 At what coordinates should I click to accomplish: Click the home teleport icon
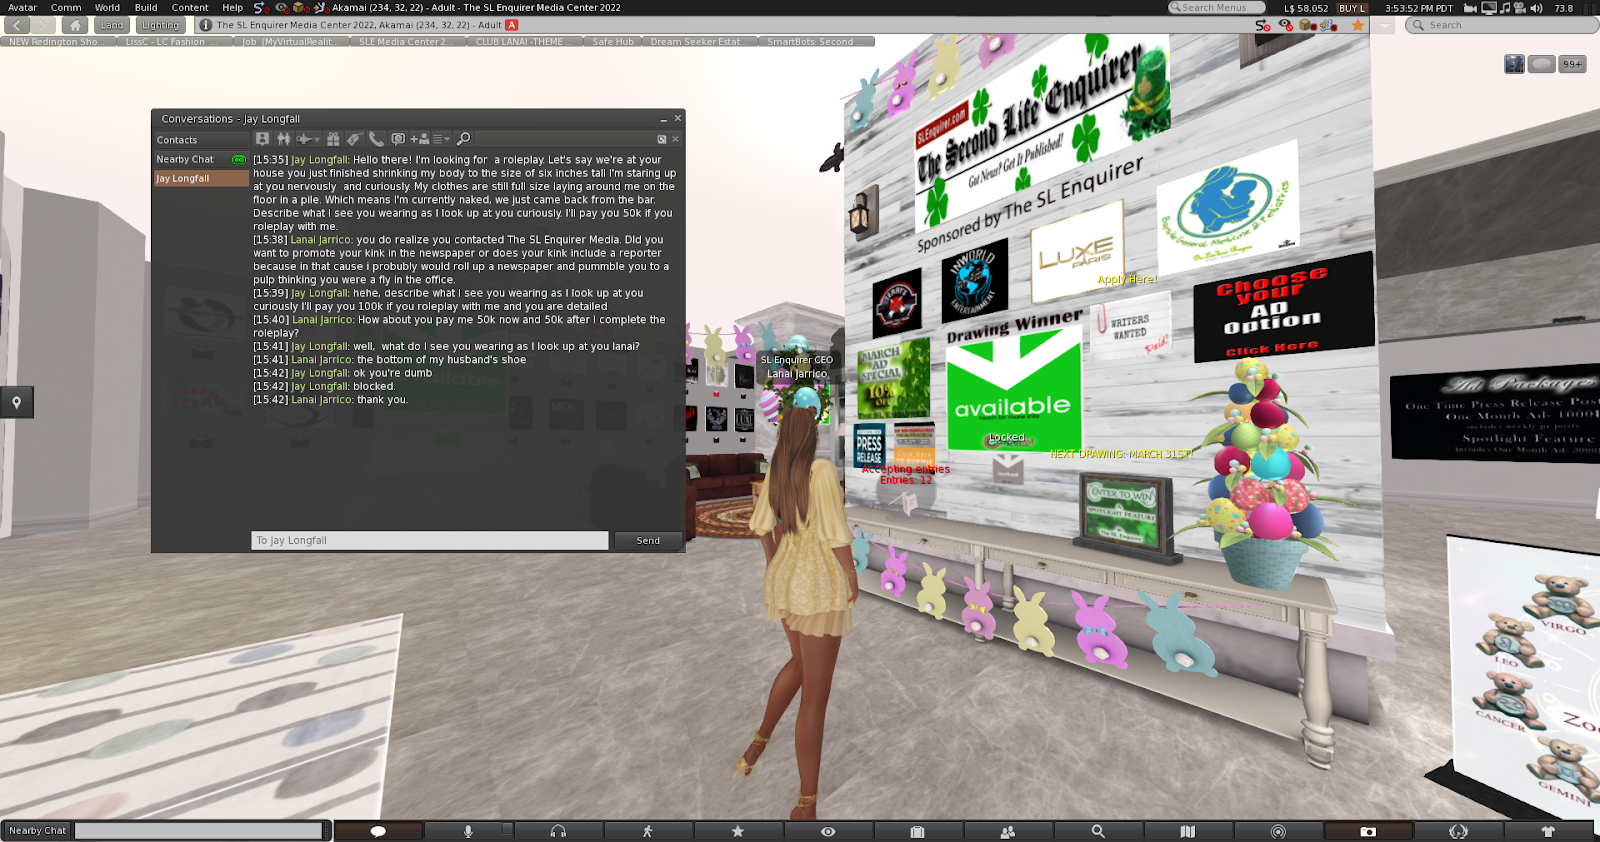tap(74, 25)
